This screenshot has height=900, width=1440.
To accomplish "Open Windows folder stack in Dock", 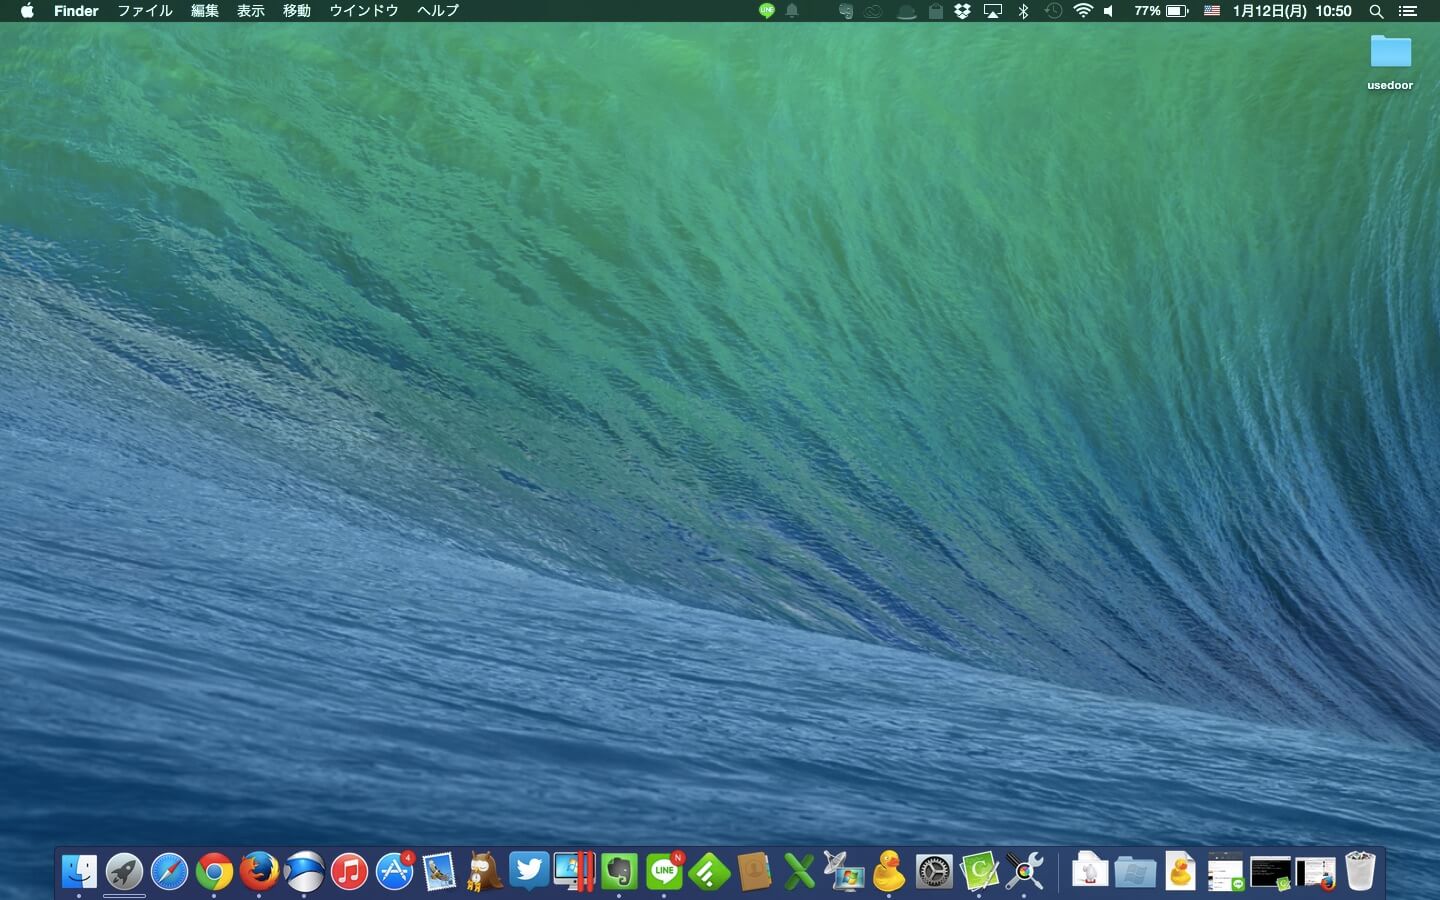I will point(1135,872).
